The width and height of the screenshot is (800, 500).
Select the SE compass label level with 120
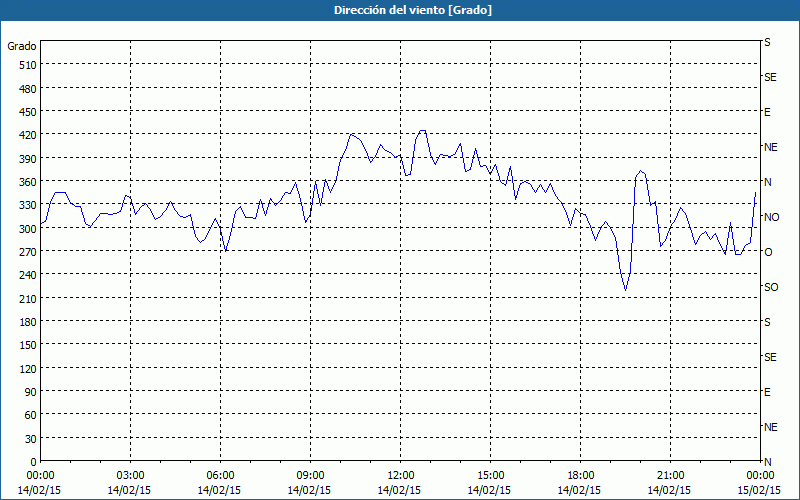(x=770, y=357)
